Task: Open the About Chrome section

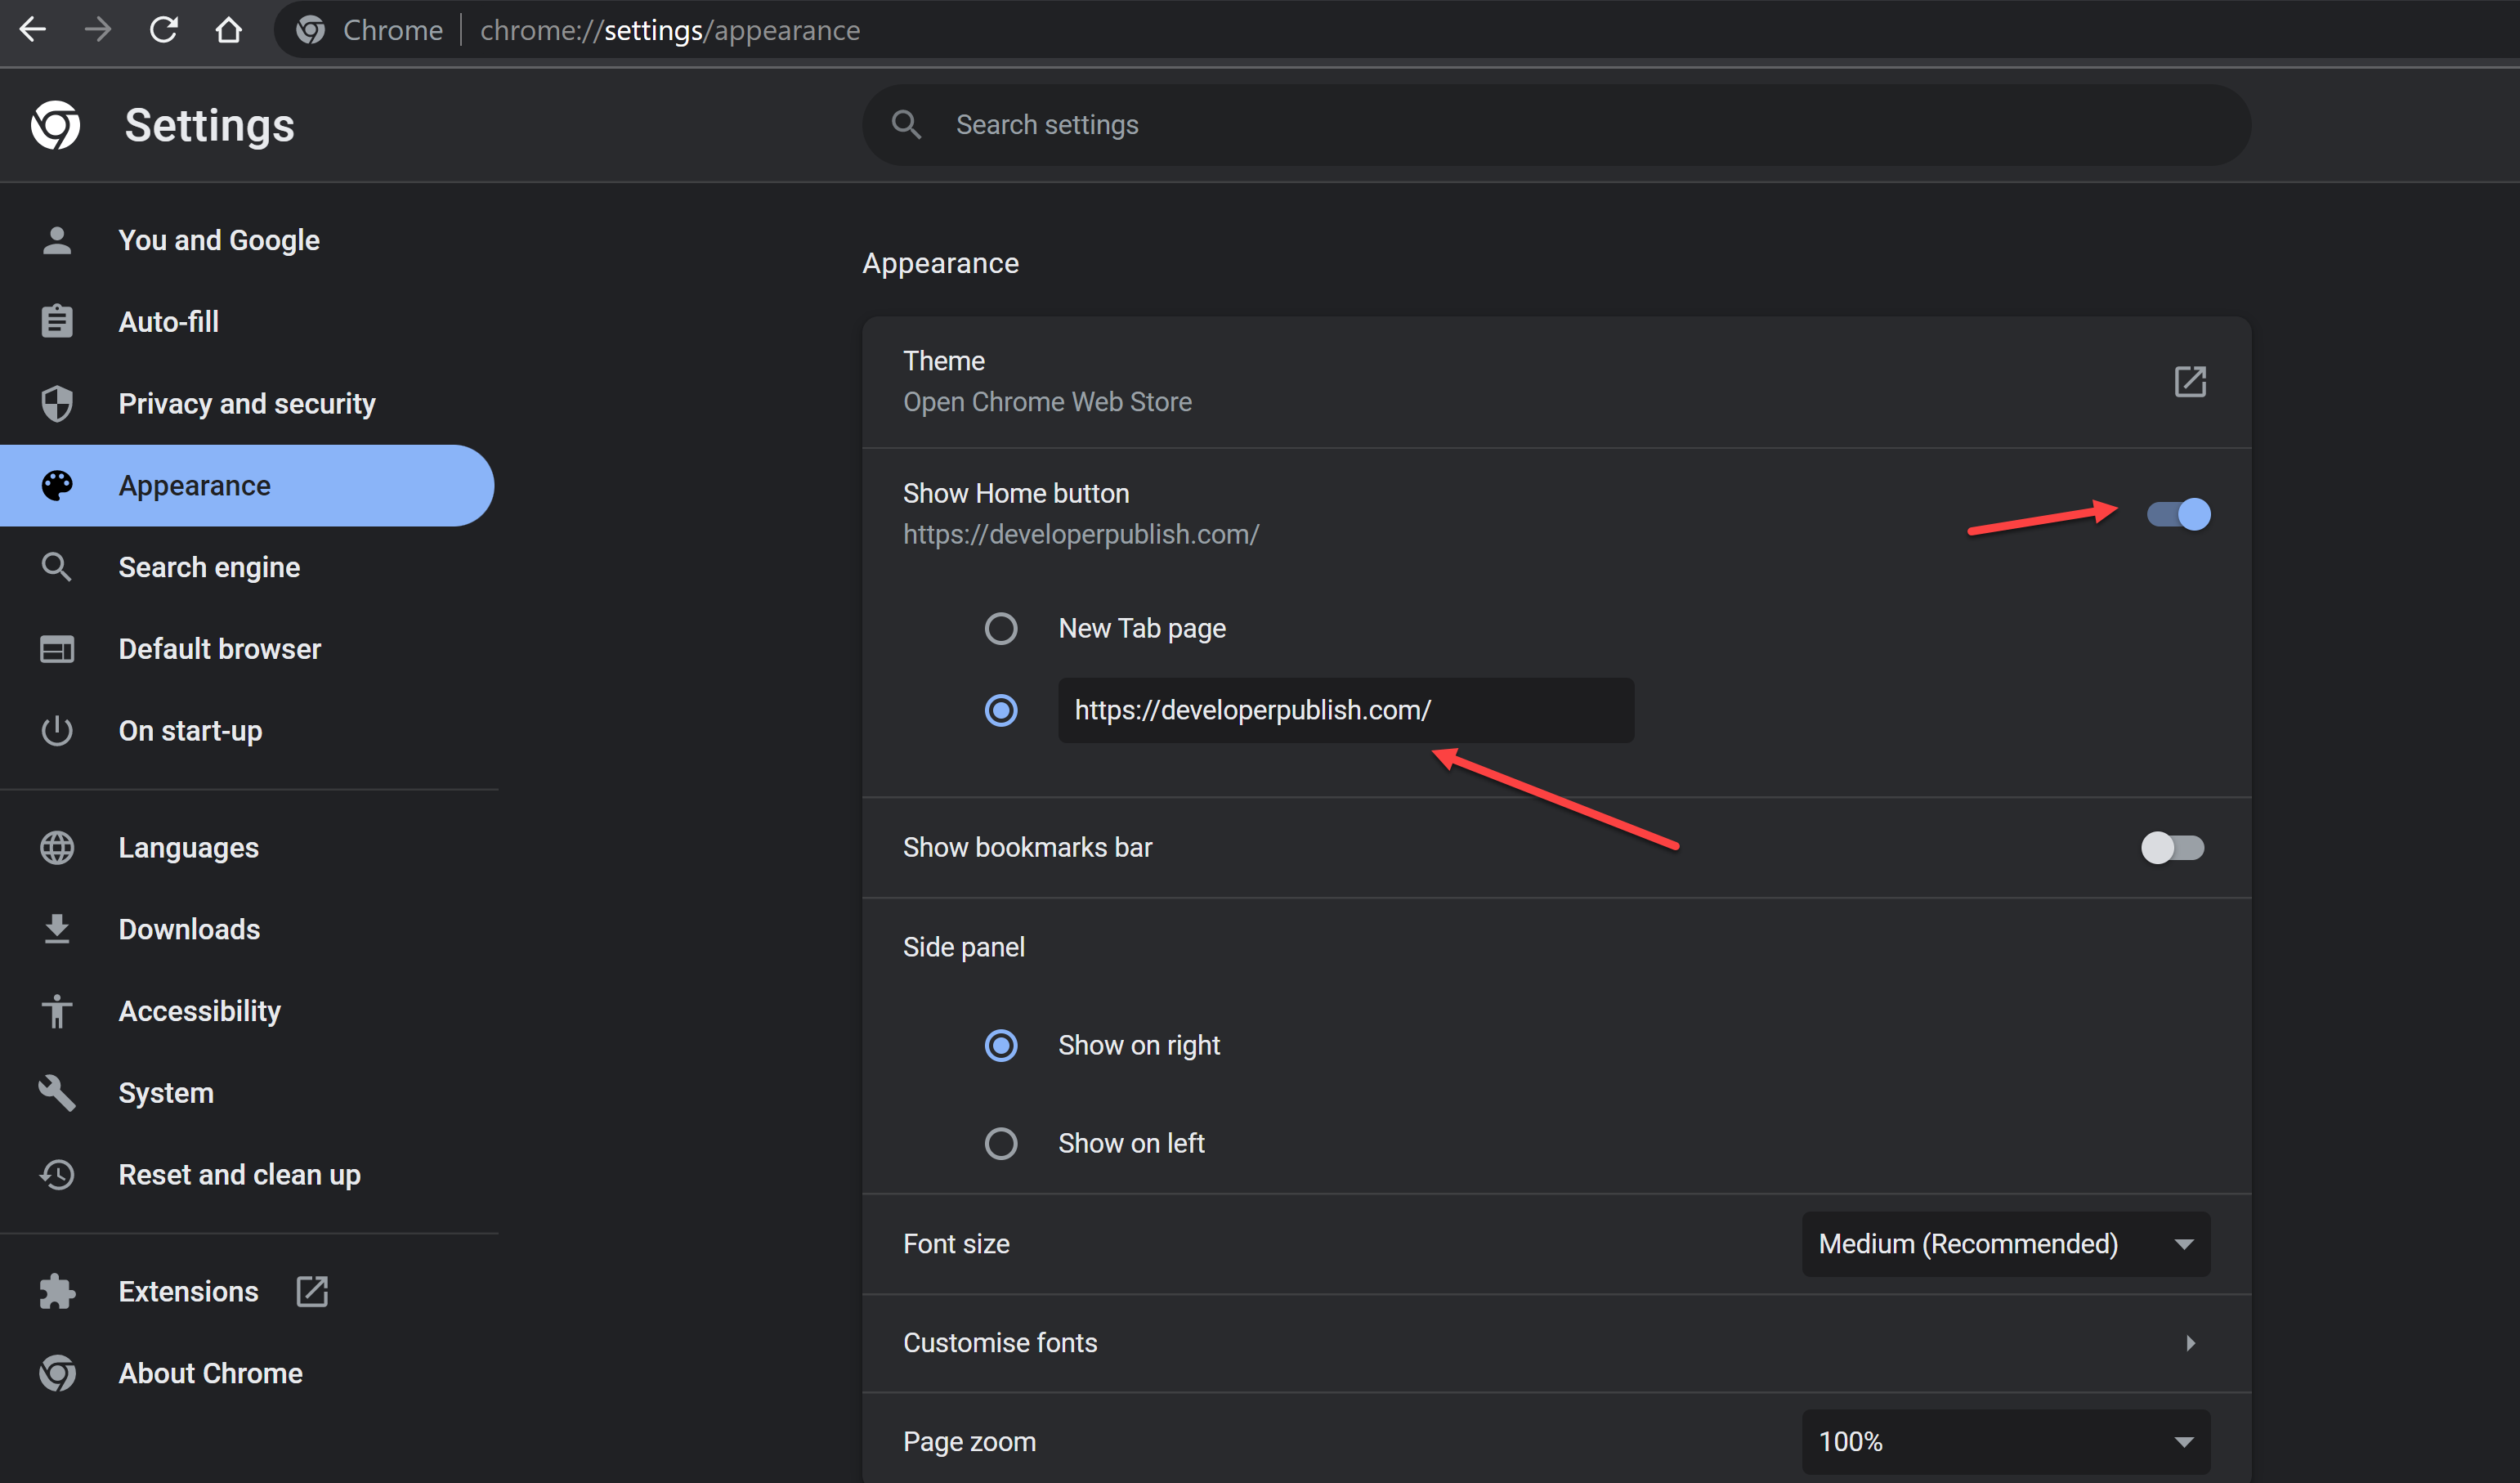Action: [210, 1372]
